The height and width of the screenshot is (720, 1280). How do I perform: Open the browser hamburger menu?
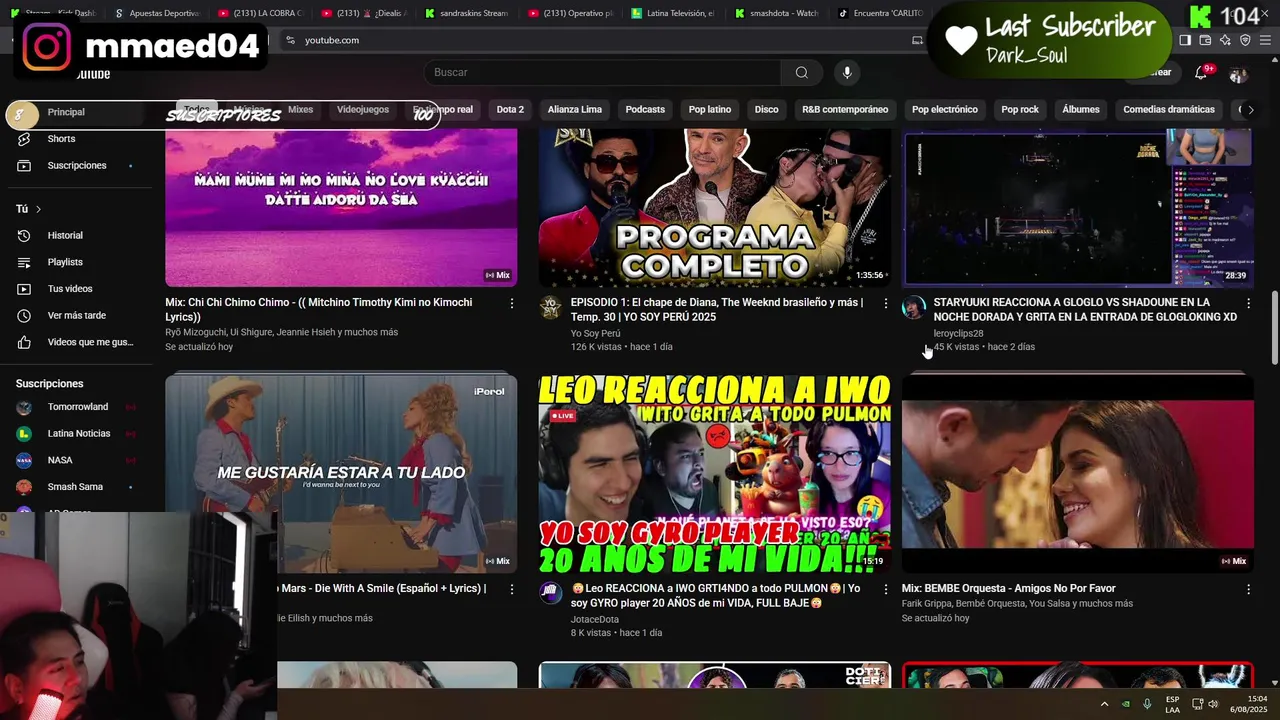1264,40
